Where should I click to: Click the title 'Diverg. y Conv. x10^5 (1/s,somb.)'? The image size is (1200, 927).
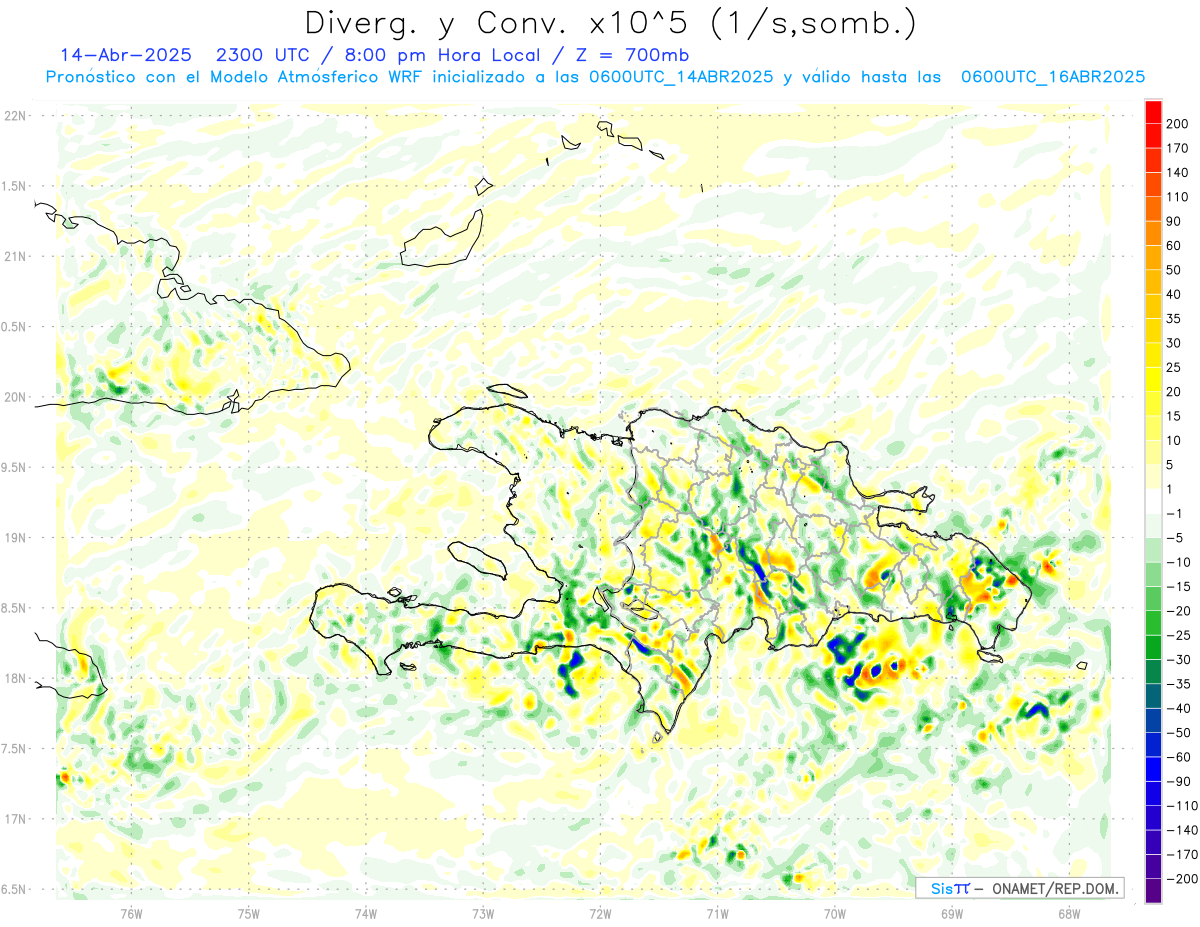(x=610, y=24)
